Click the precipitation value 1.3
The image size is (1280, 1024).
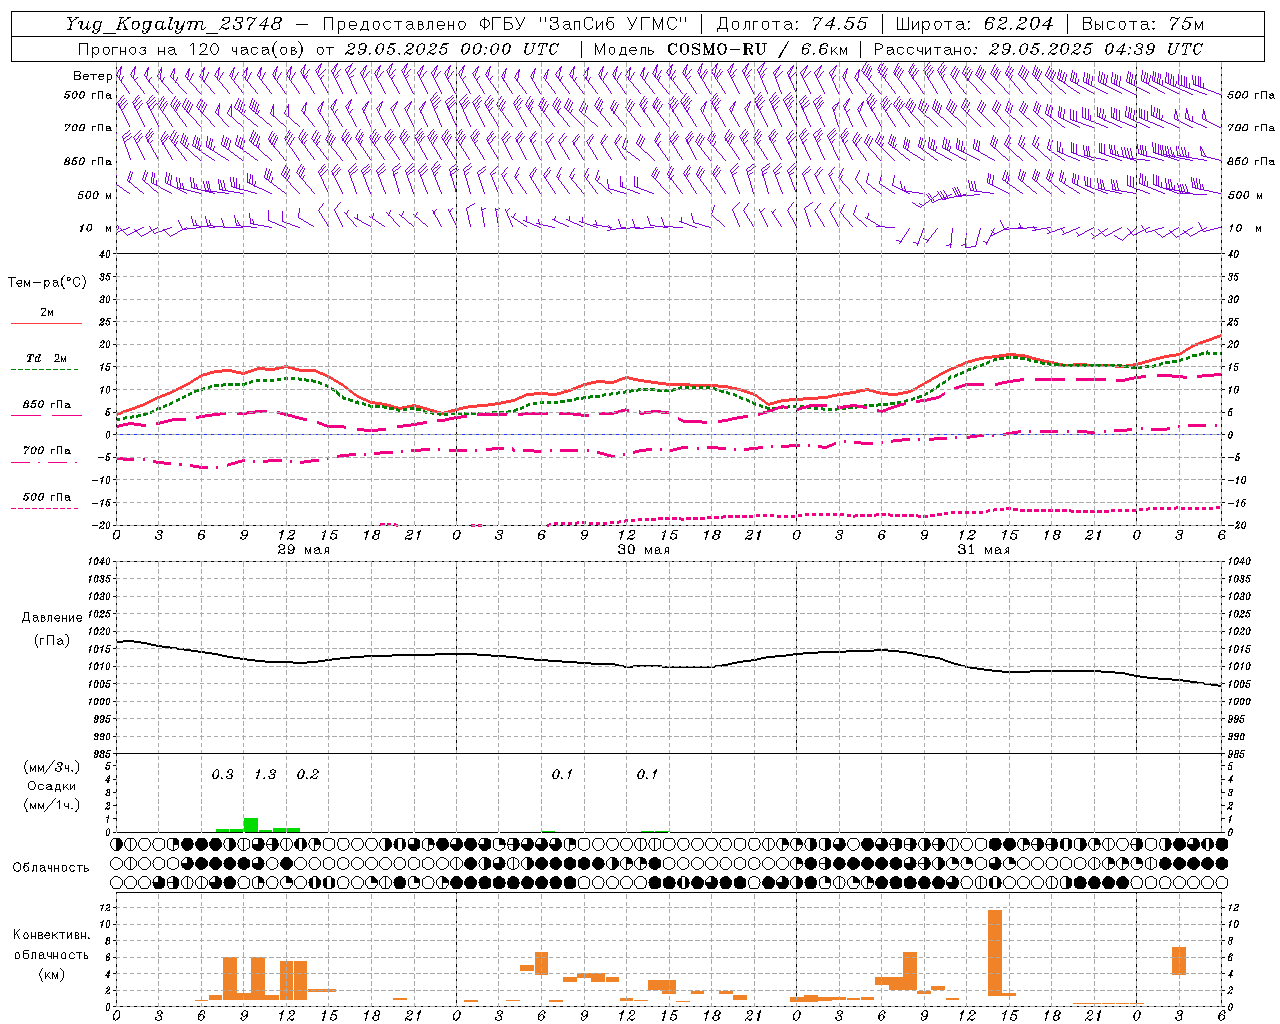pos(265,774)
